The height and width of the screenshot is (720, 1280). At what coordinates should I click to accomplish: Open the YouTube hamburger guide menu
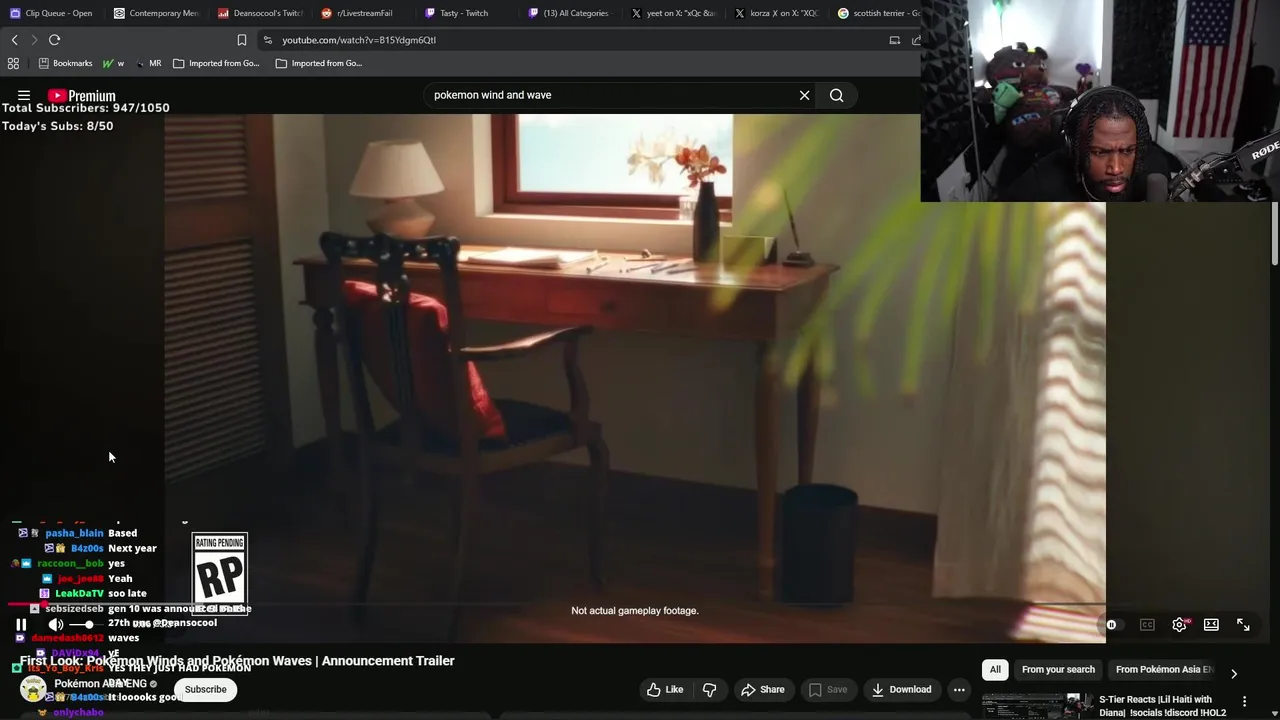pyautogui.click(x=24, y=96)
